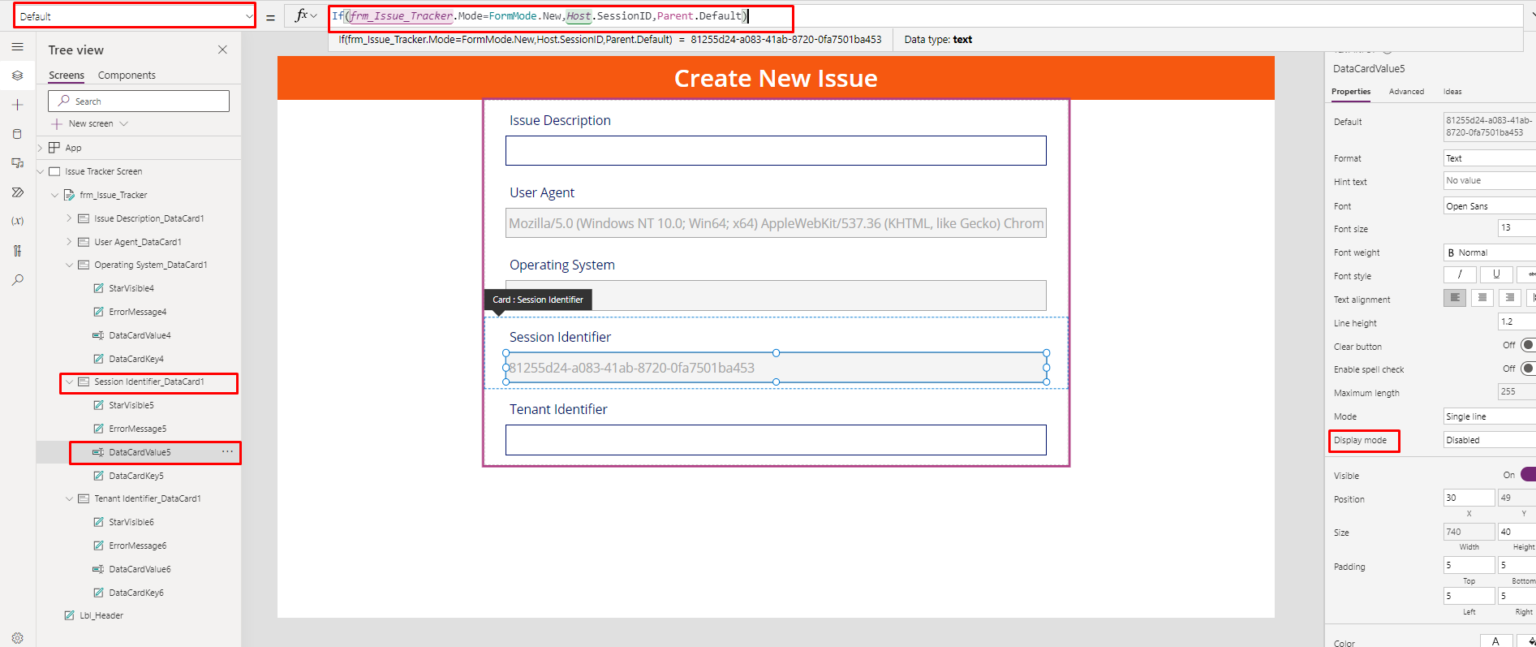Collapse the Session Identifier_DataCard1 tree node
Image resolution: width=1536 pixels, height=647 pixels.
(69, 382)
